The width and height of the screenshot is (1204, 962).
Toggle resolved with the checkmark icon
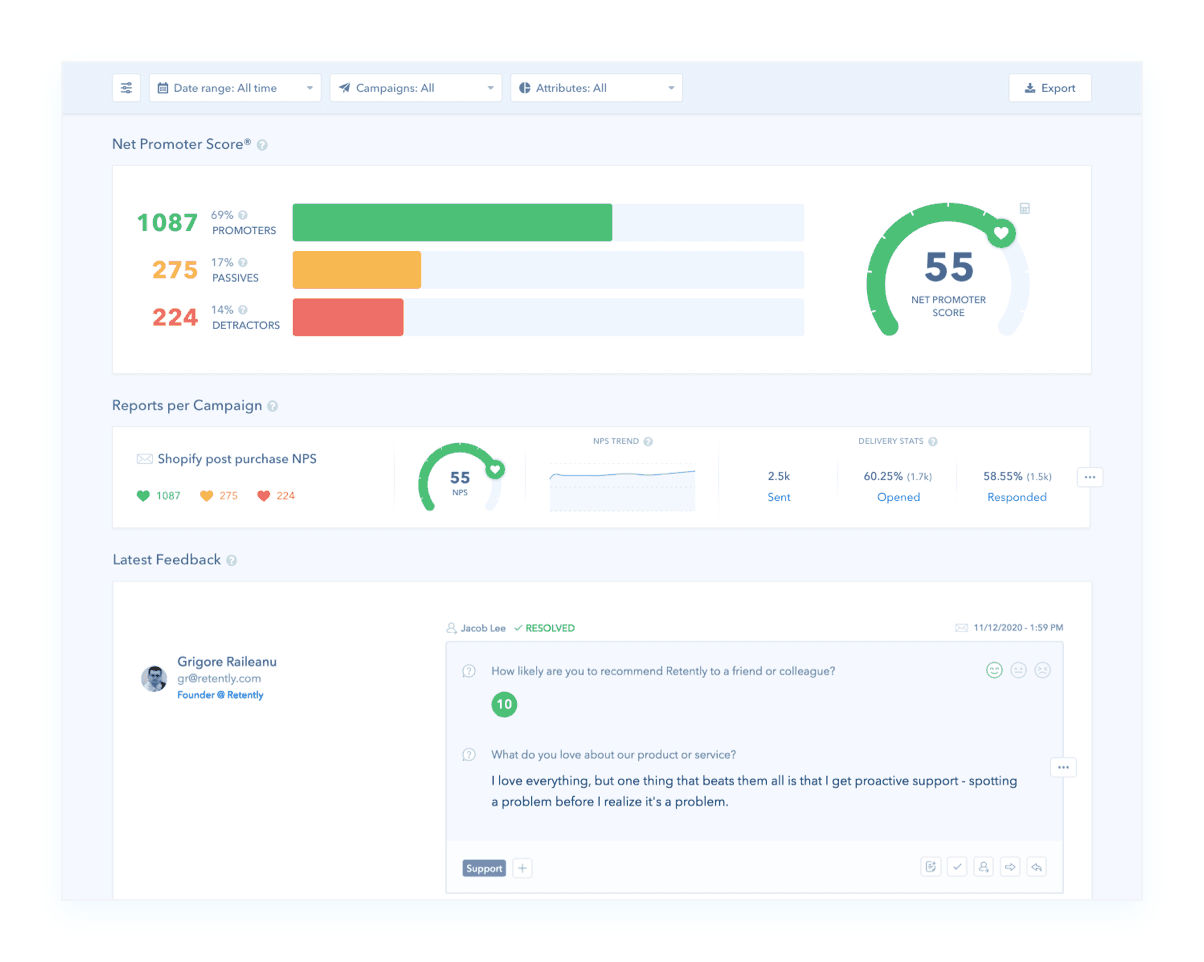(958, 867)
